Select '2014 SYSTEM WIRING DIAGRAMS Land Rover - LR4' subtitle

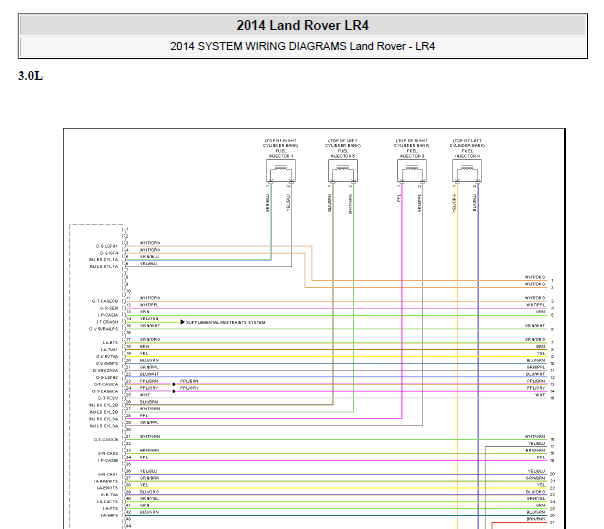pyautogui.click(x=303, y=46)
